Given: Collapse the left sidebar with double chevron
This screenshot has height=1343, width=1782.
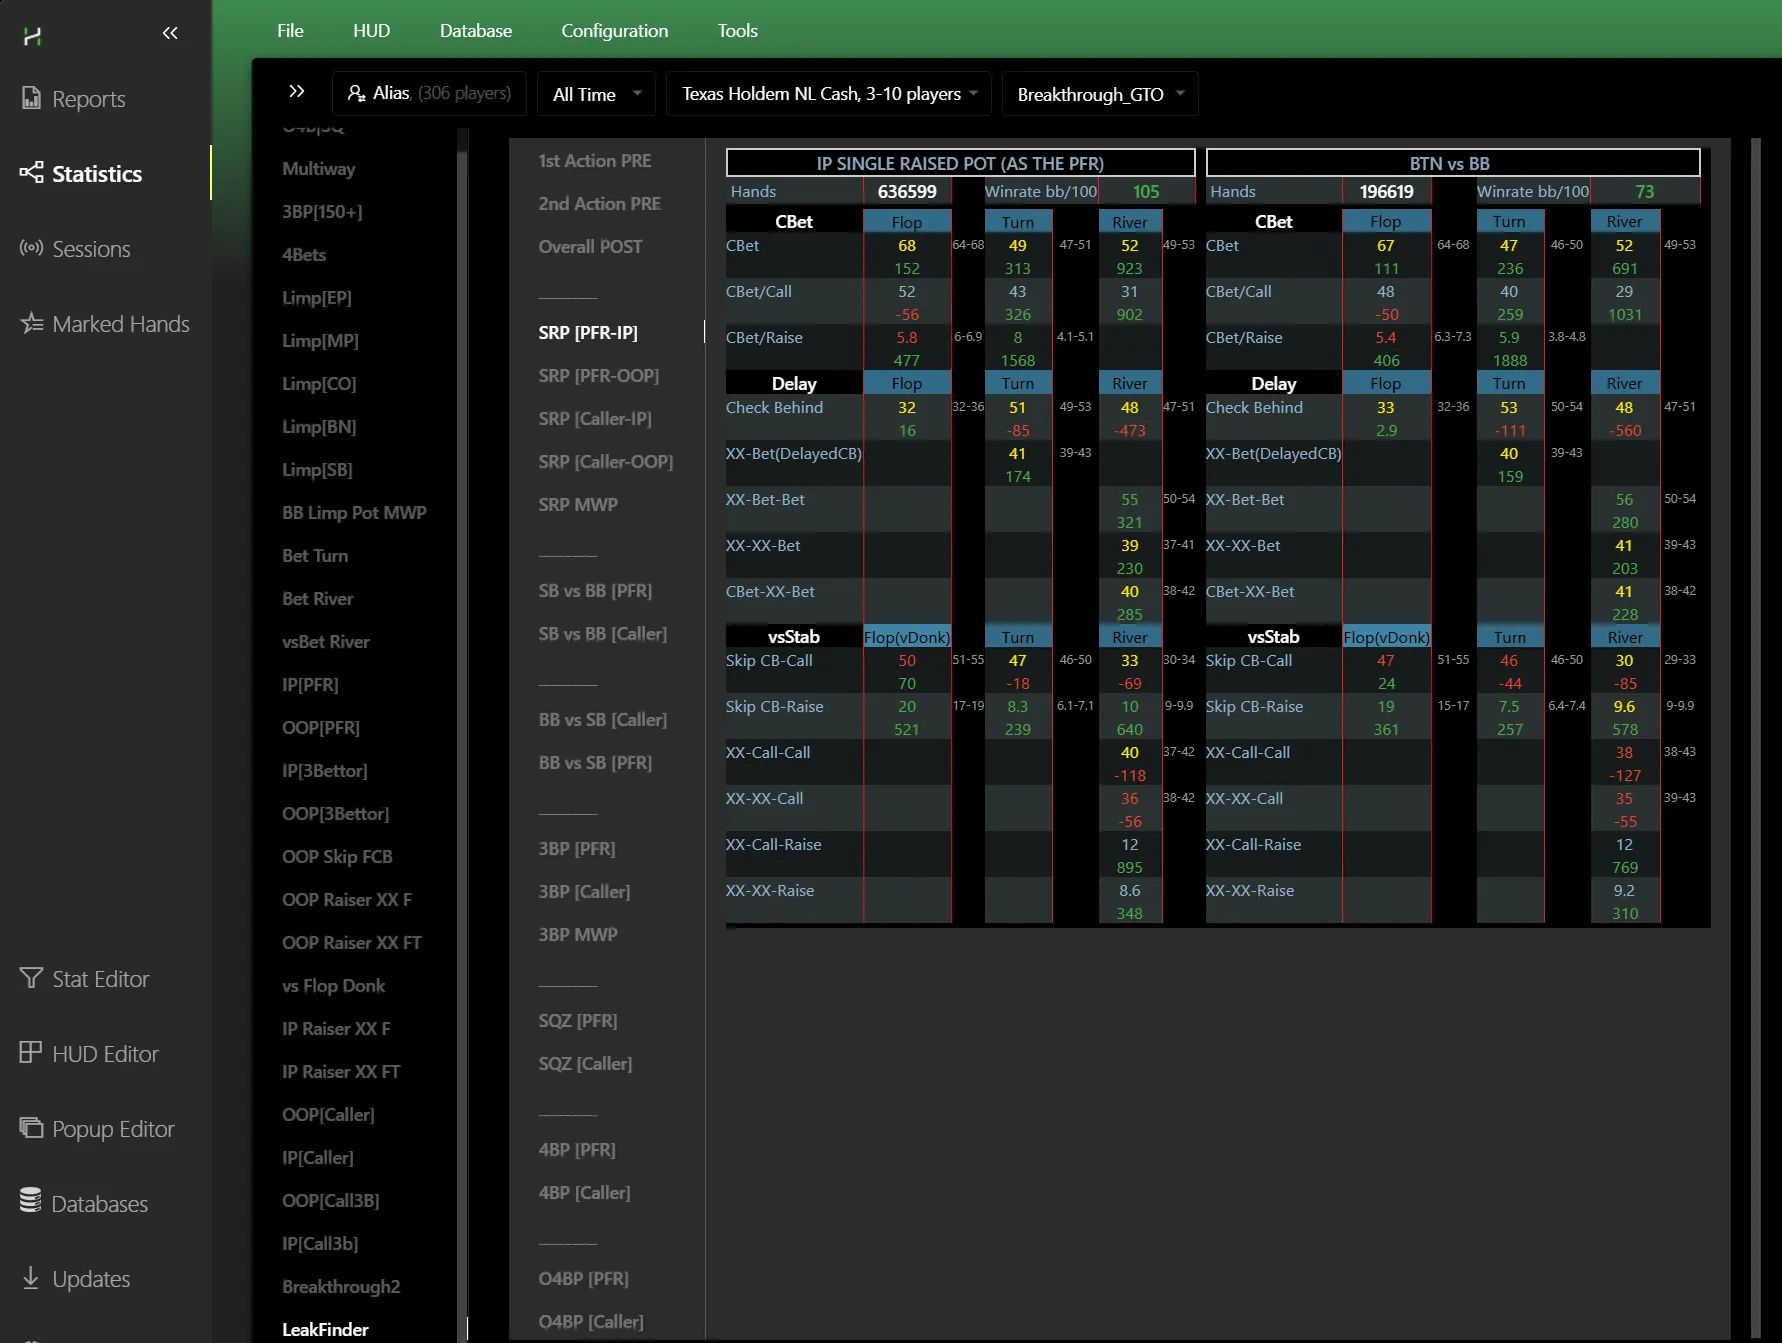Looking at the screenshot, I should (x=170, y=33).
